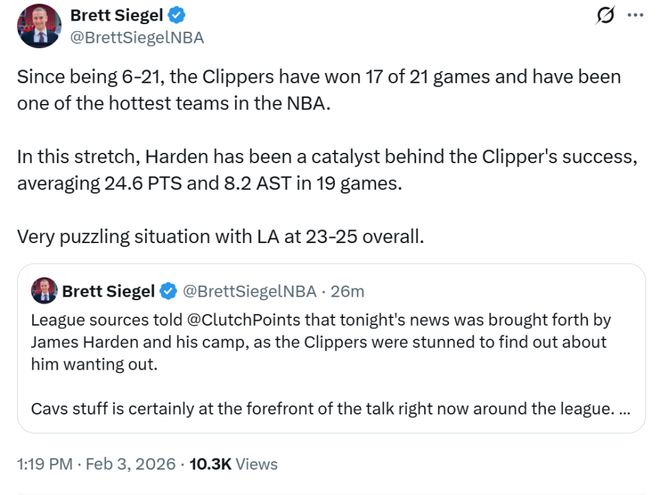Viewport: 660px width, 495px height.
Task: Click the verified badge inside the quoted post
Action: pos(168,291)
